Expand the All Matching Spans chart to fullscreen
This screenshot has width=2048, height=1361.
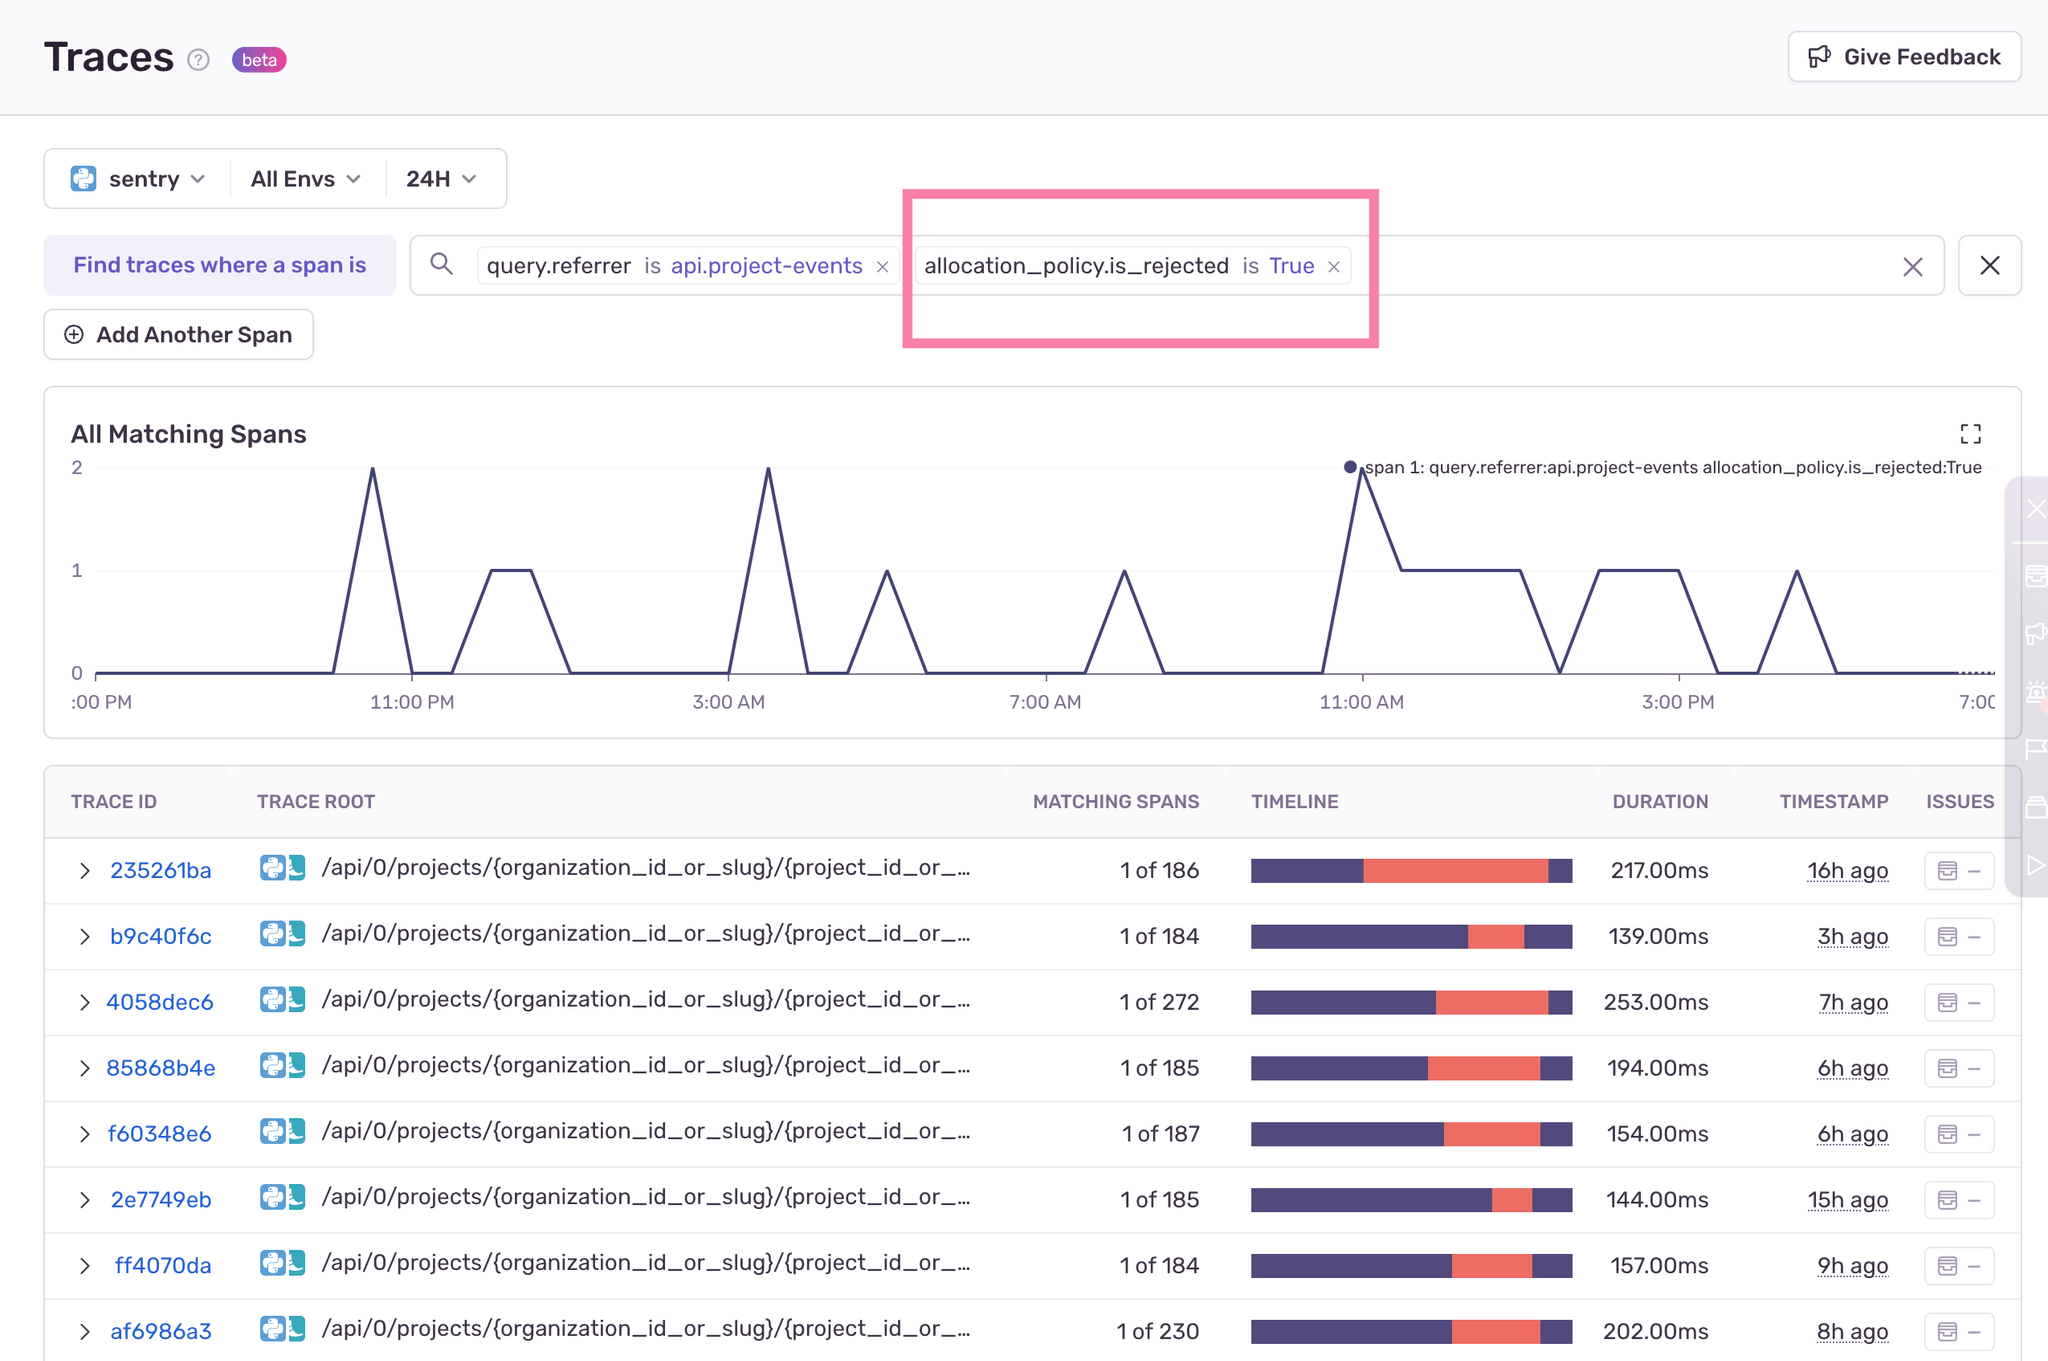coord(1971,434)
